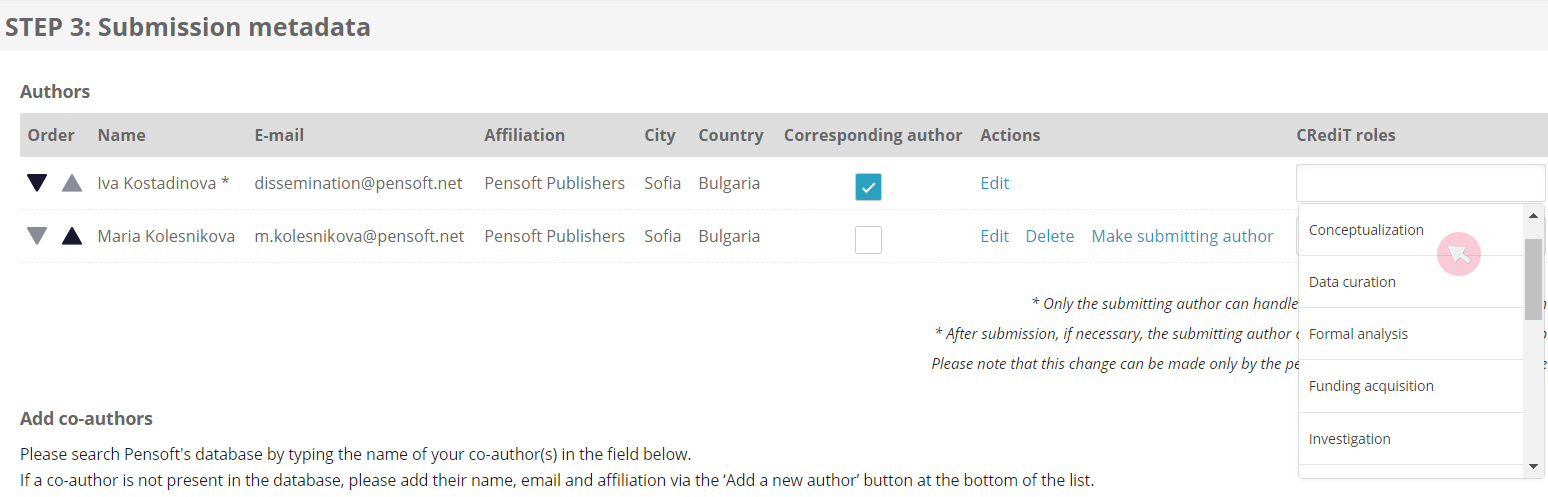
Task: Move Maria Kolesnikova up in author order
Action: tap(72, 236)
